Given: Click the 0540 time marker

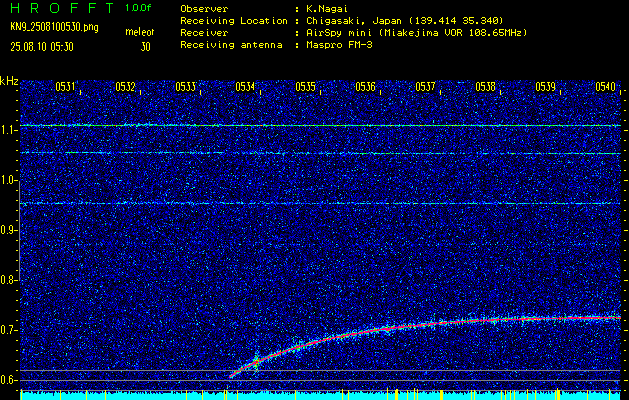Looking at the screenshot, I should point(605,87).
